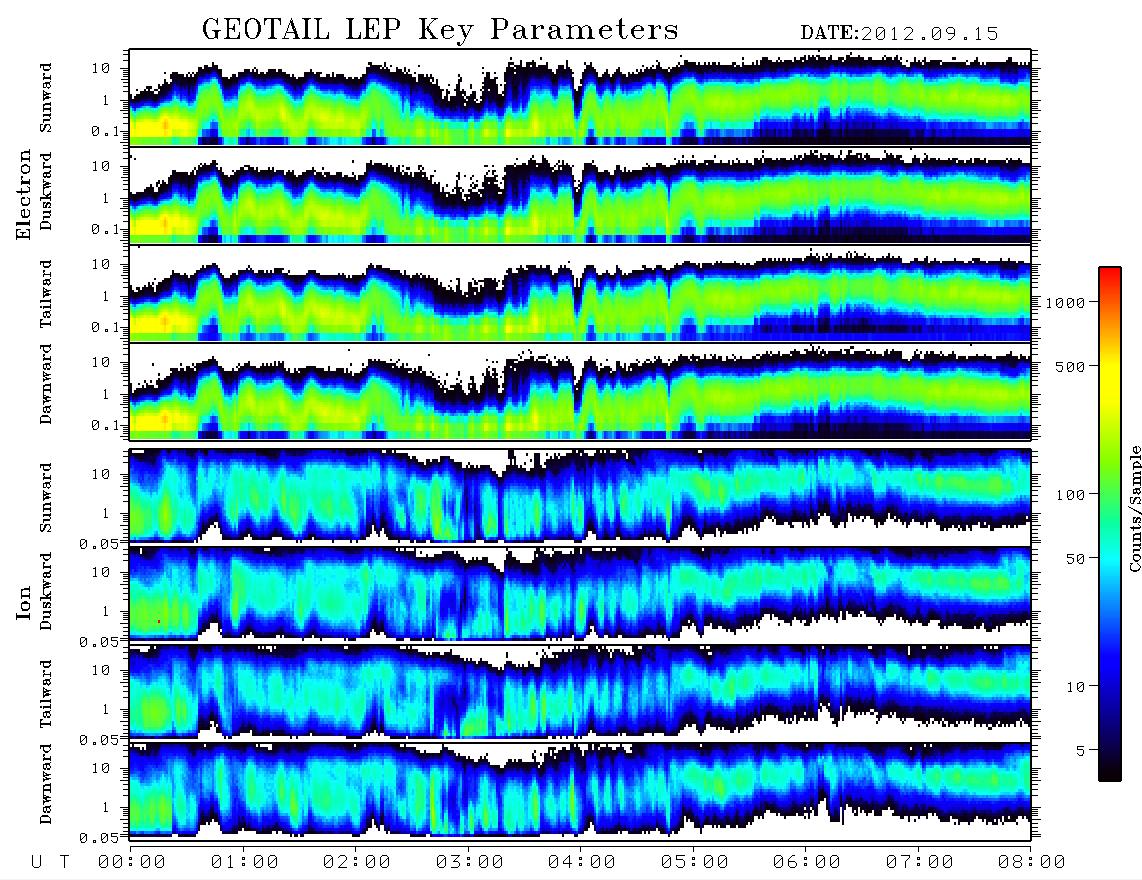
Task: Click the "50" color scale value
Action: [x=1075, y=559]
